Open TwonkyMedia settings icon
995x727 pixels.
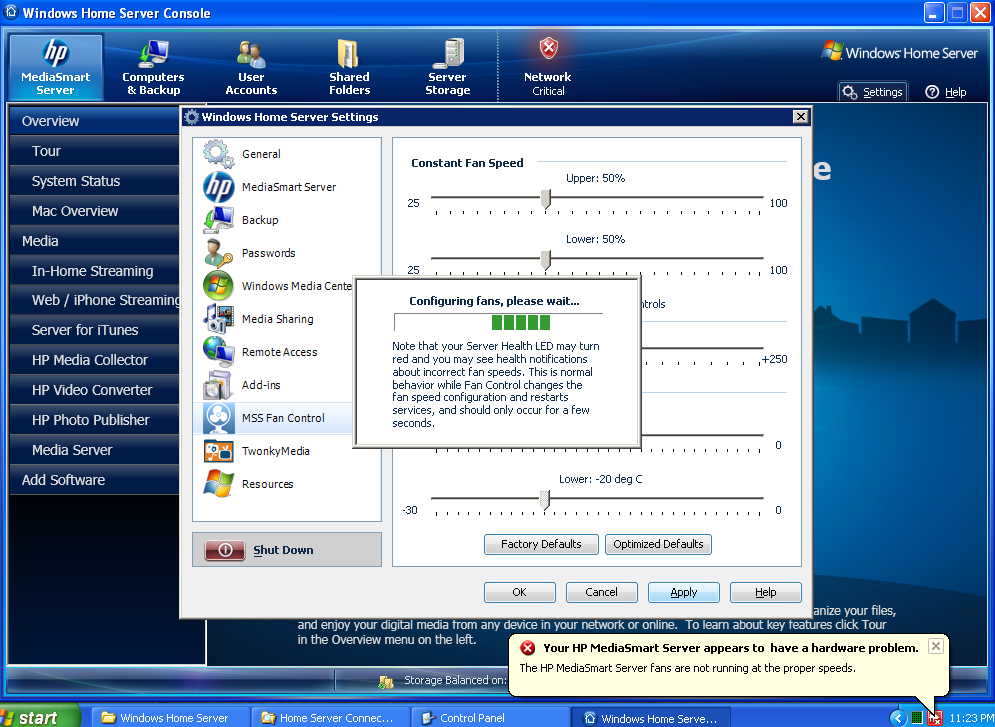click(x=219, y=451)
